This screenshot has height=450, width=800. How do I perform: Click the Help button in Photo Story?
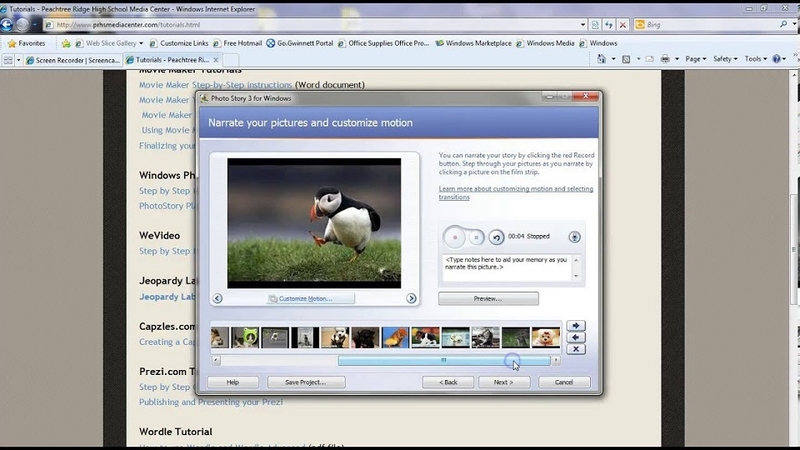click(x=233, y=382)
